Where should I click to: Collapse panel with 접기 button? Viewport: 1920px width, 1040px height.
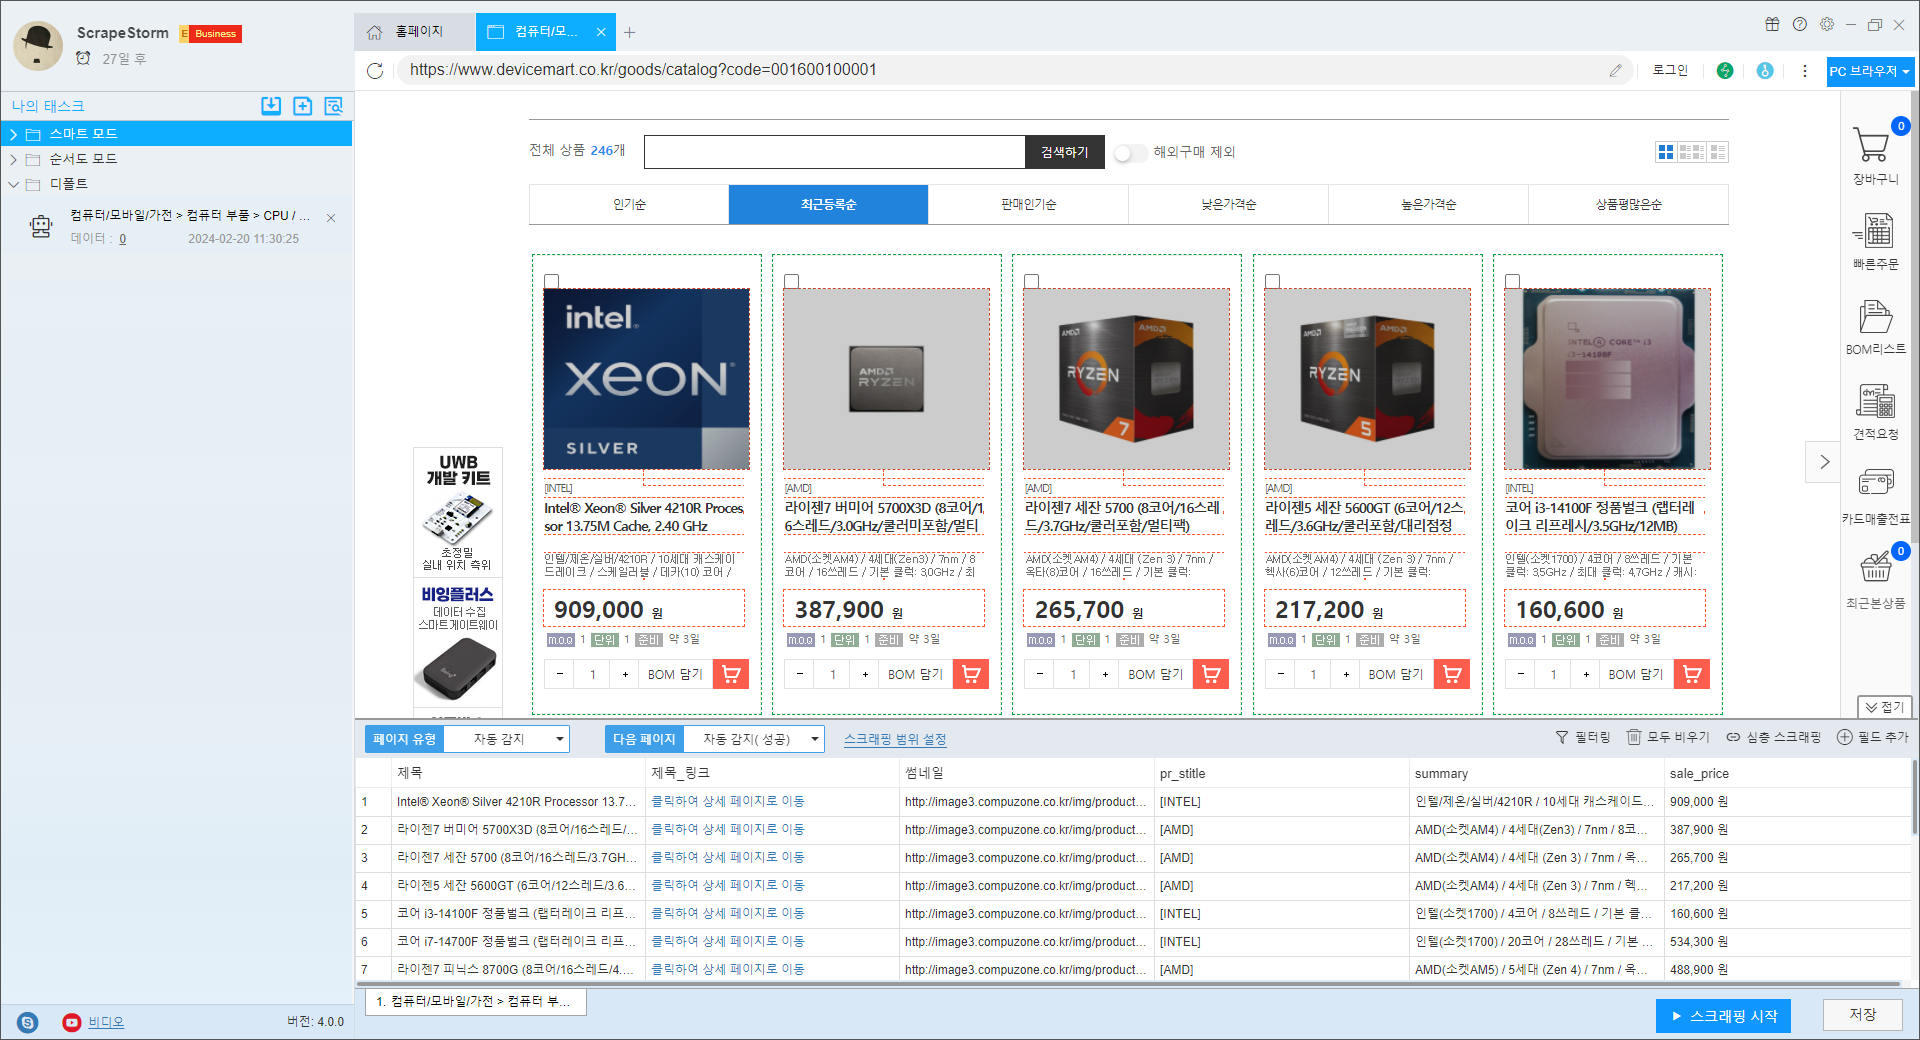click(1885, 707)
